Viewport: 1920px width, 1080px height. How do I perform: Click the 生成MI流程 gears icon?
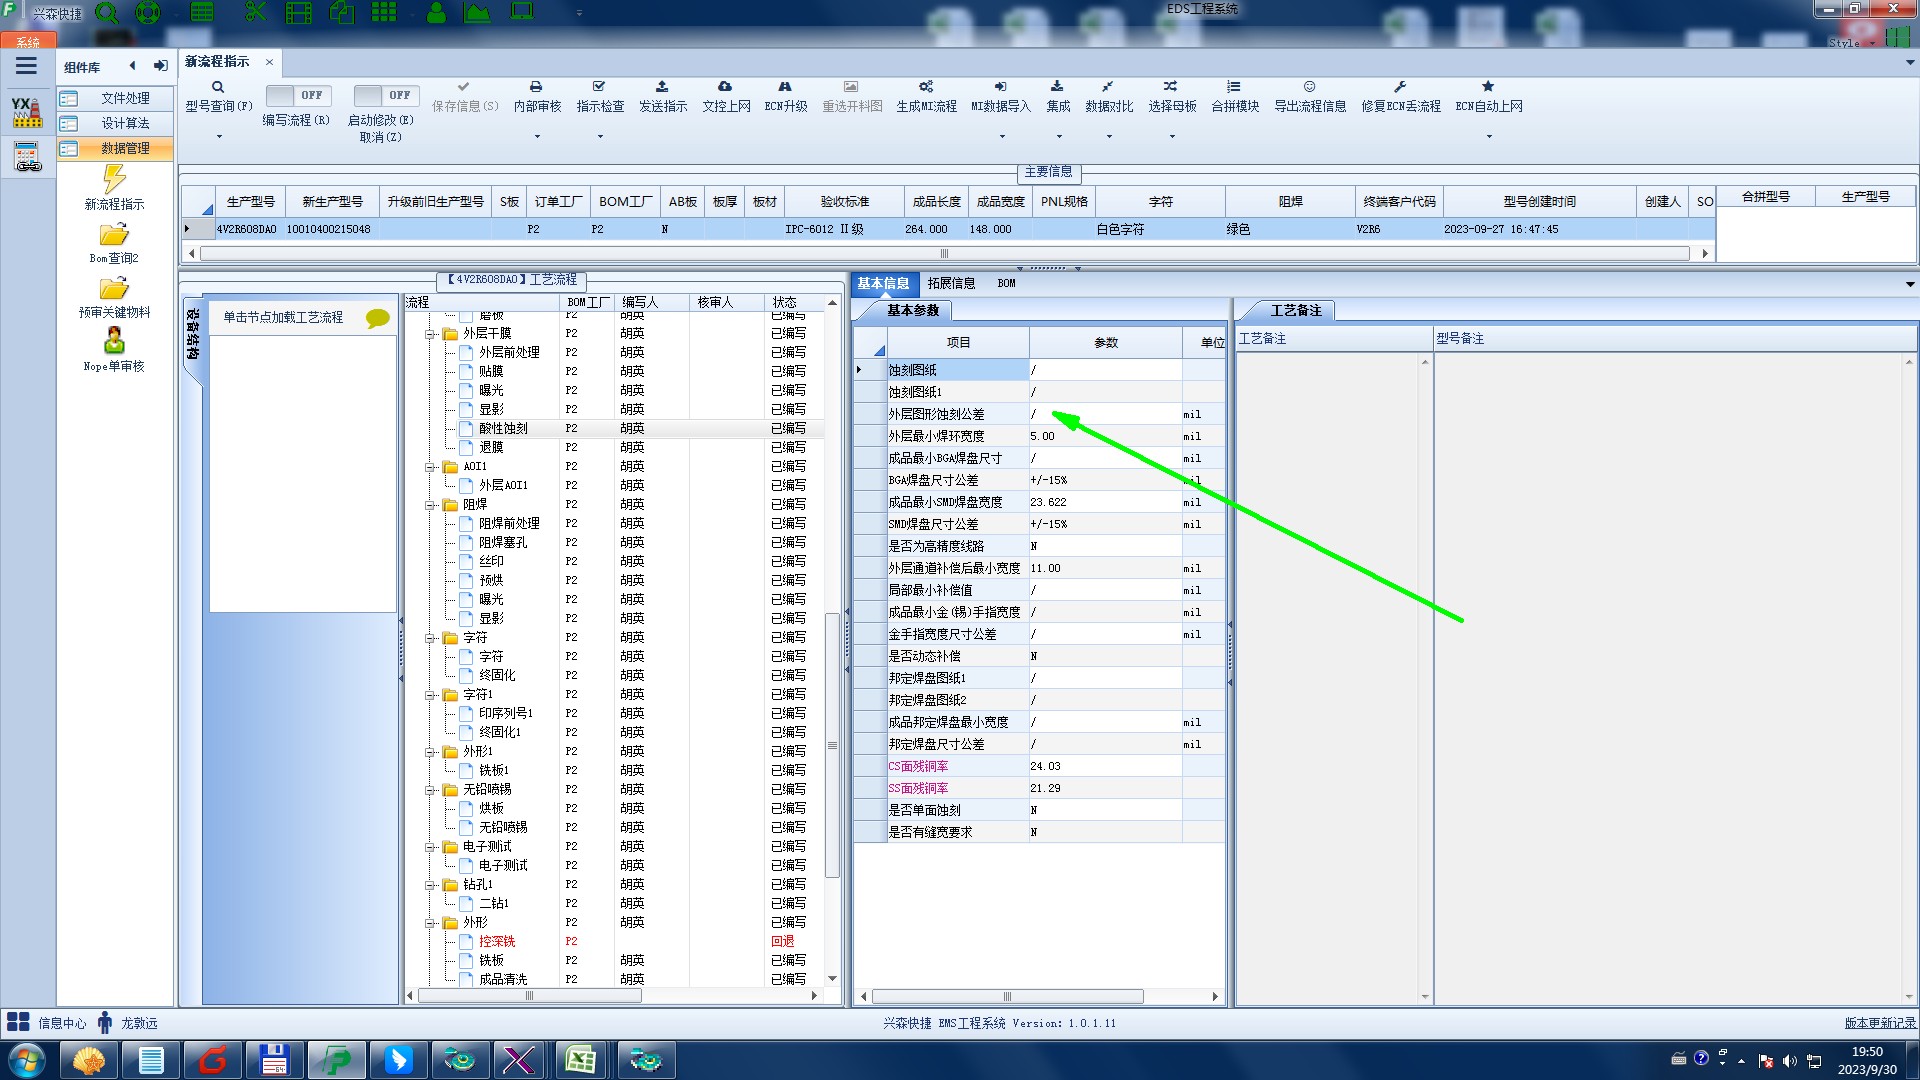pos(926,87)
